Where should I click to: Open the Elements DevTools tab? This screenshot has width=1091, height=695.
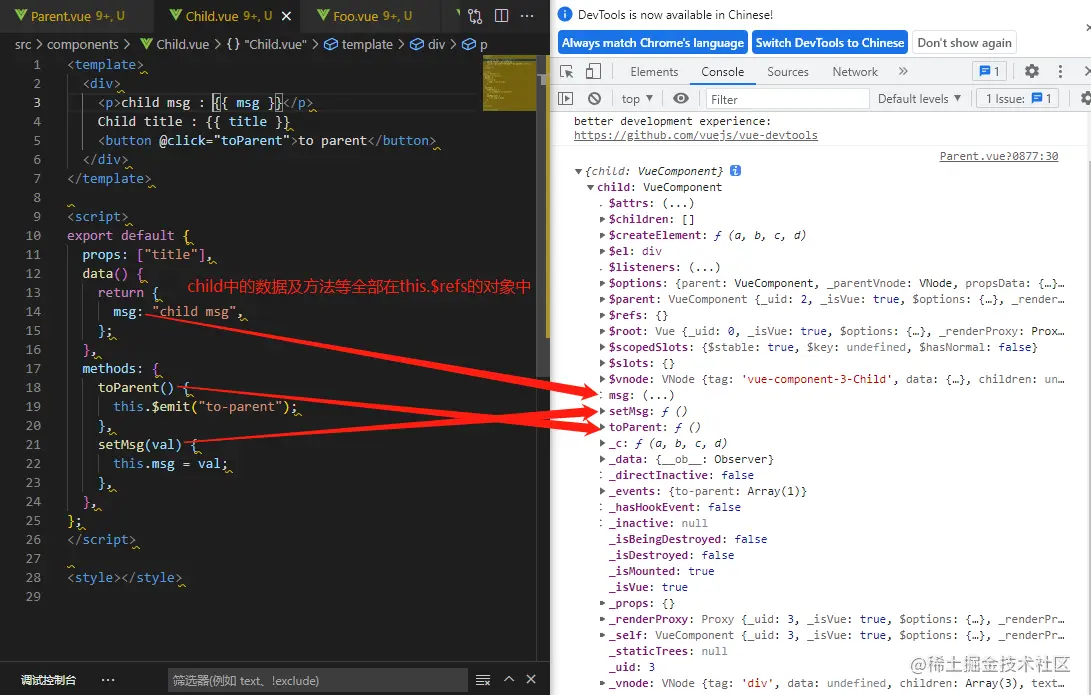654,72
